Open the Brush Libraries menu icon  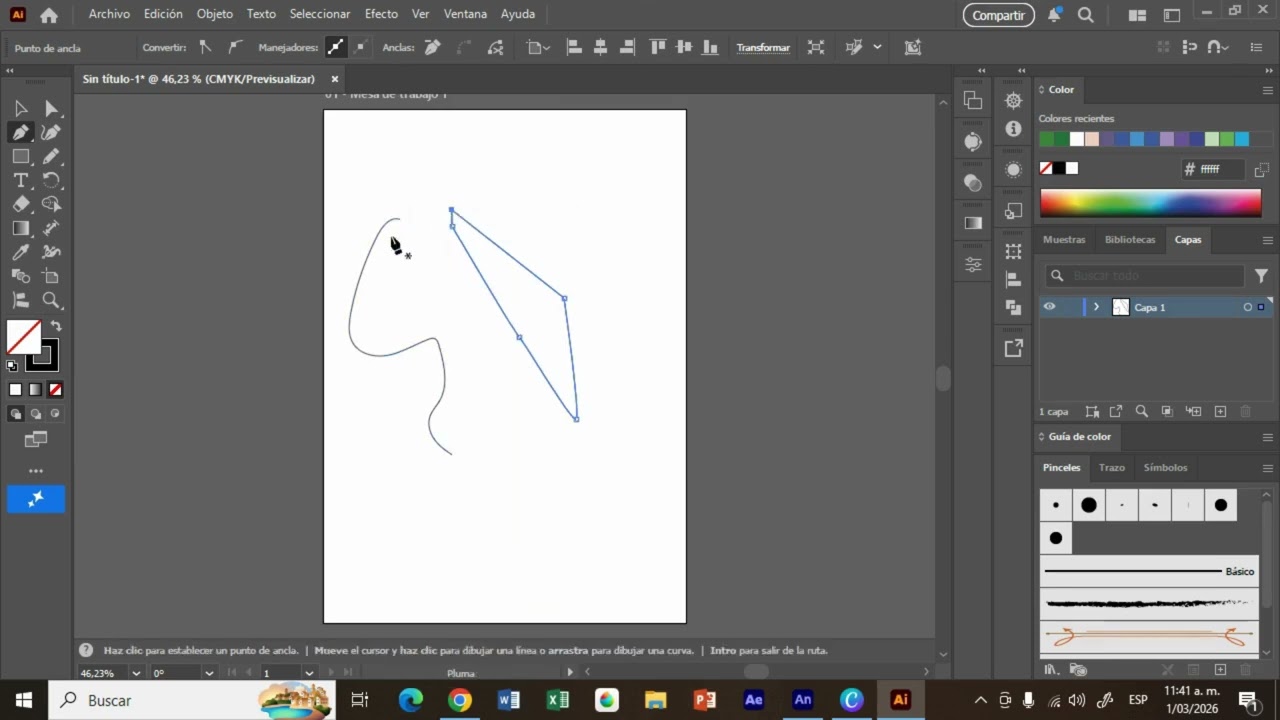(1050, 669)
